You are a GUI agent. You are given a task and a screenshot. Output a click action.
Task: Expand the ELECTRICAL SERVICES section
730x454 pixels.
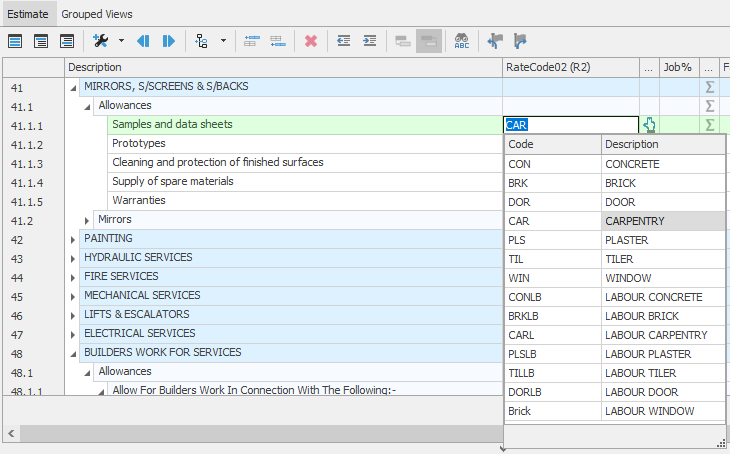73,335
